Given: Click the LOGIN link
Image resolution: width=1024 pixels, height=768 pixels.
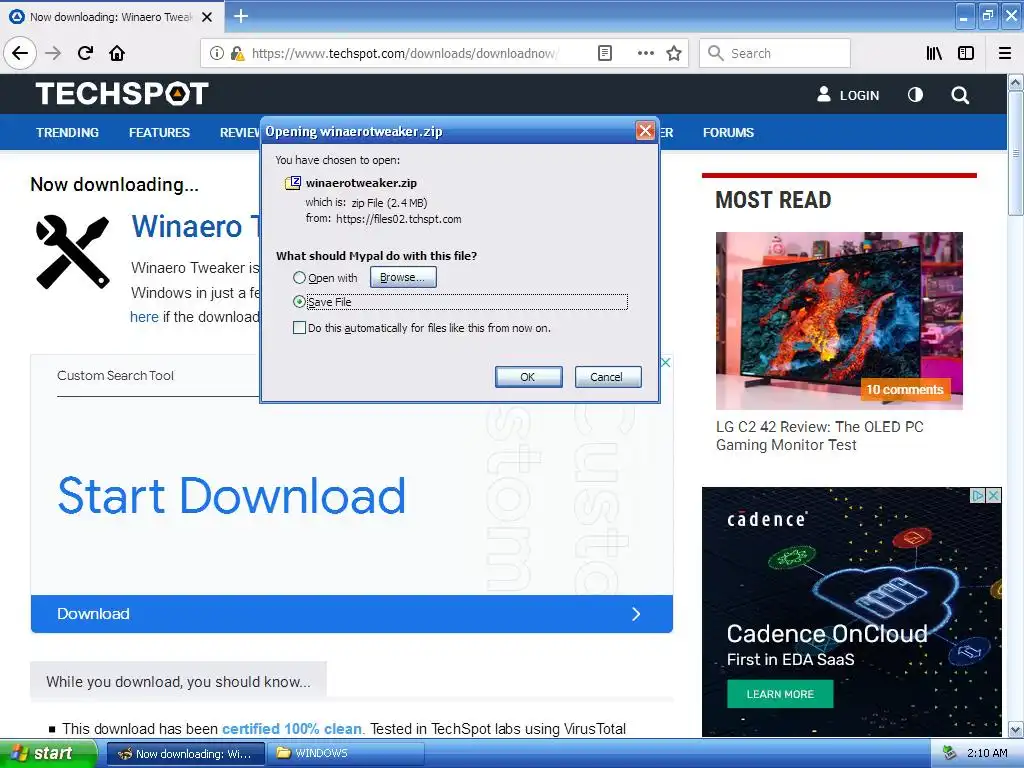Looking at the screenshot, I should (859, 95).
